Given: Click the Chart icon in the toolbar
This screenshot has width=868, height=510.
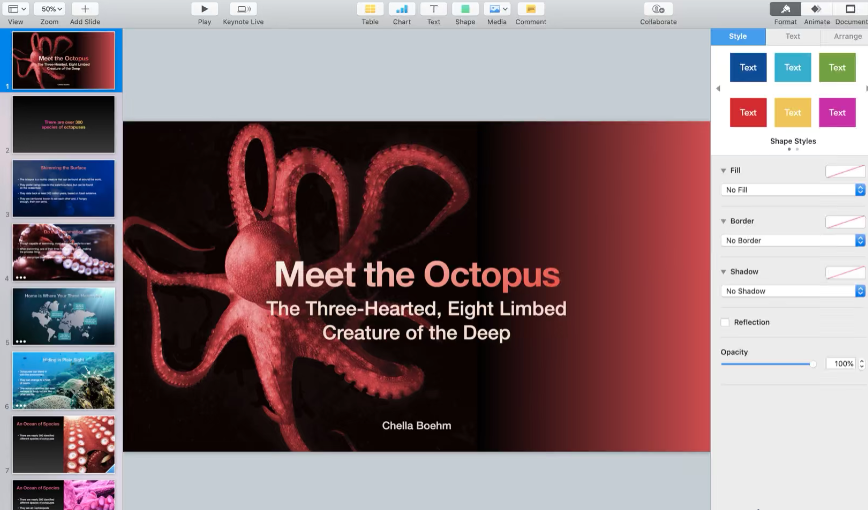Looking at the screenshot, I should point(401,9).
